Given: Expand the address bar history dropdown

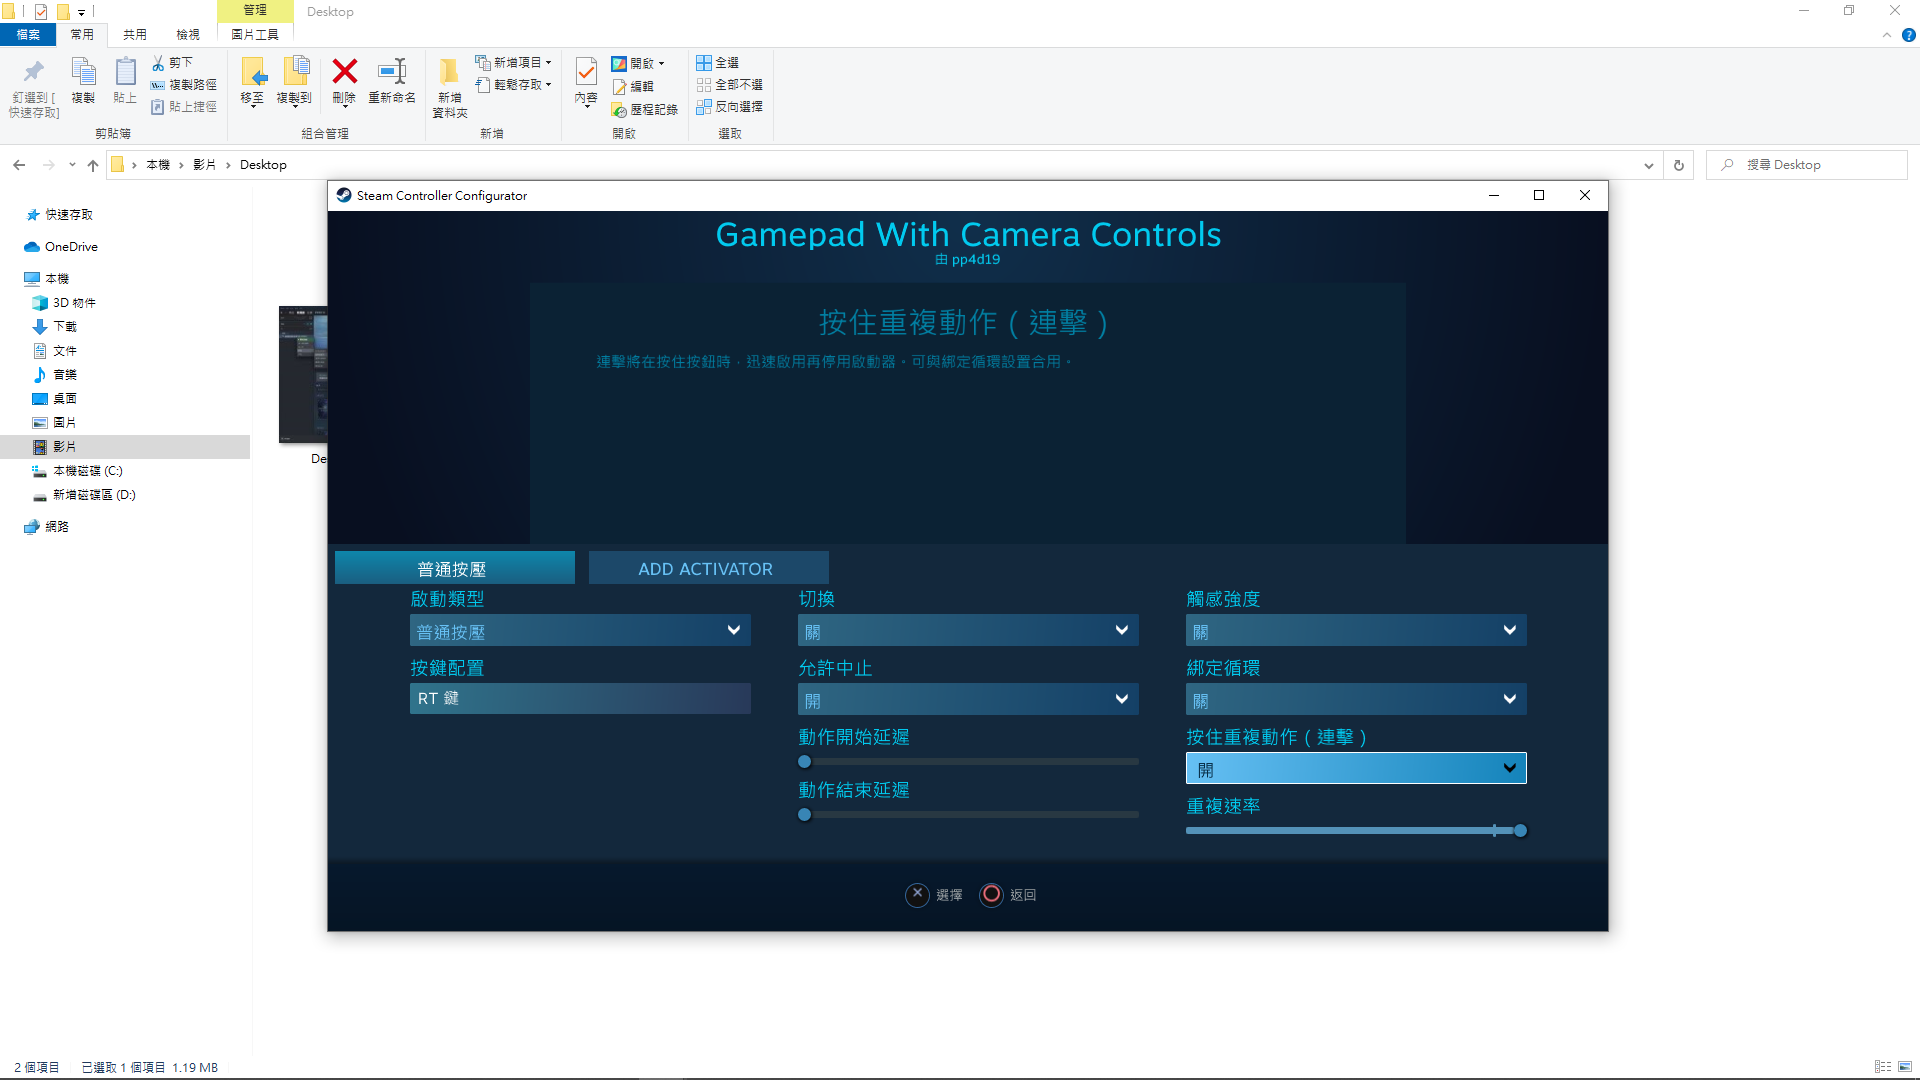Looking at the screenshot, I should (x=1649, y=165).
